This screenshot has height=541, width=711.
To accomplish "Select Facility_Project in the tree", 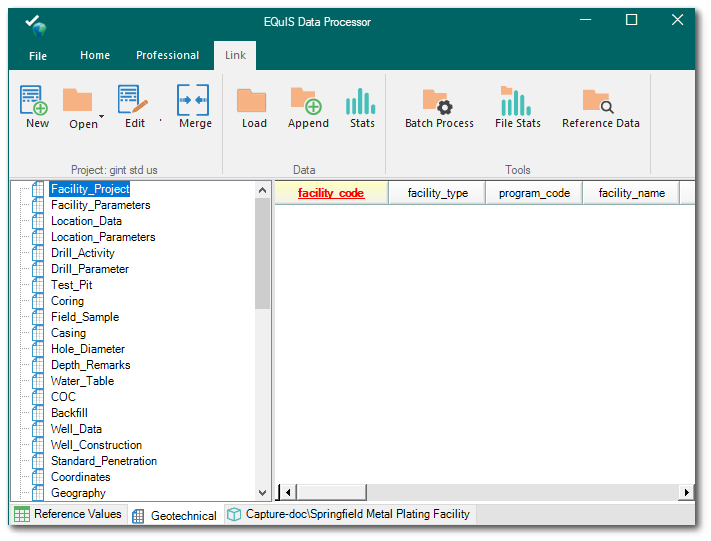I will (x=90, y=189).
